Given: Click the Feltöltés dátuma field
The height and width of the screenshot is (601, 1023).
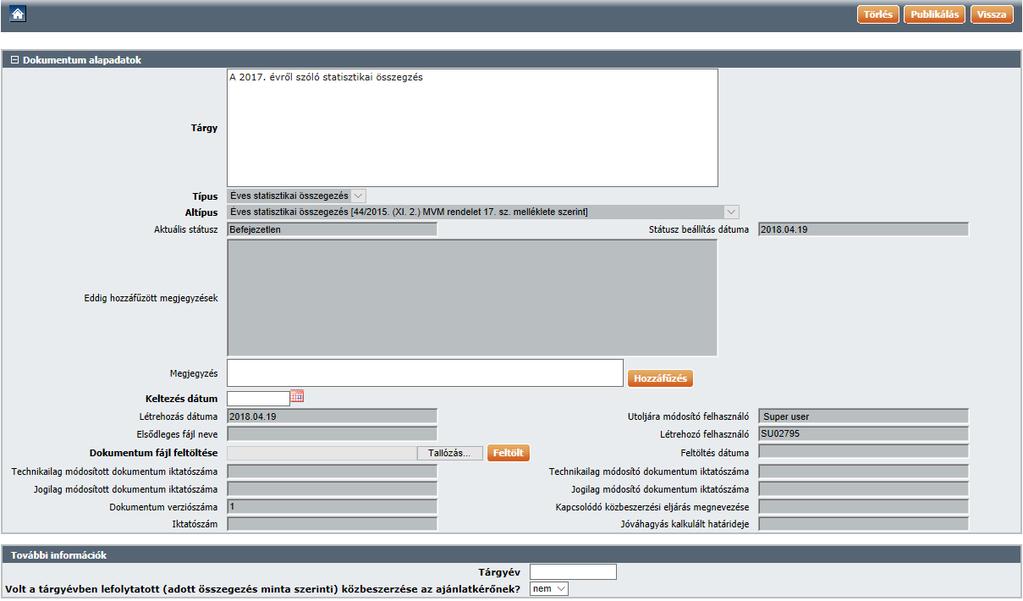Looking at the screenshot, I should (863, 452).
